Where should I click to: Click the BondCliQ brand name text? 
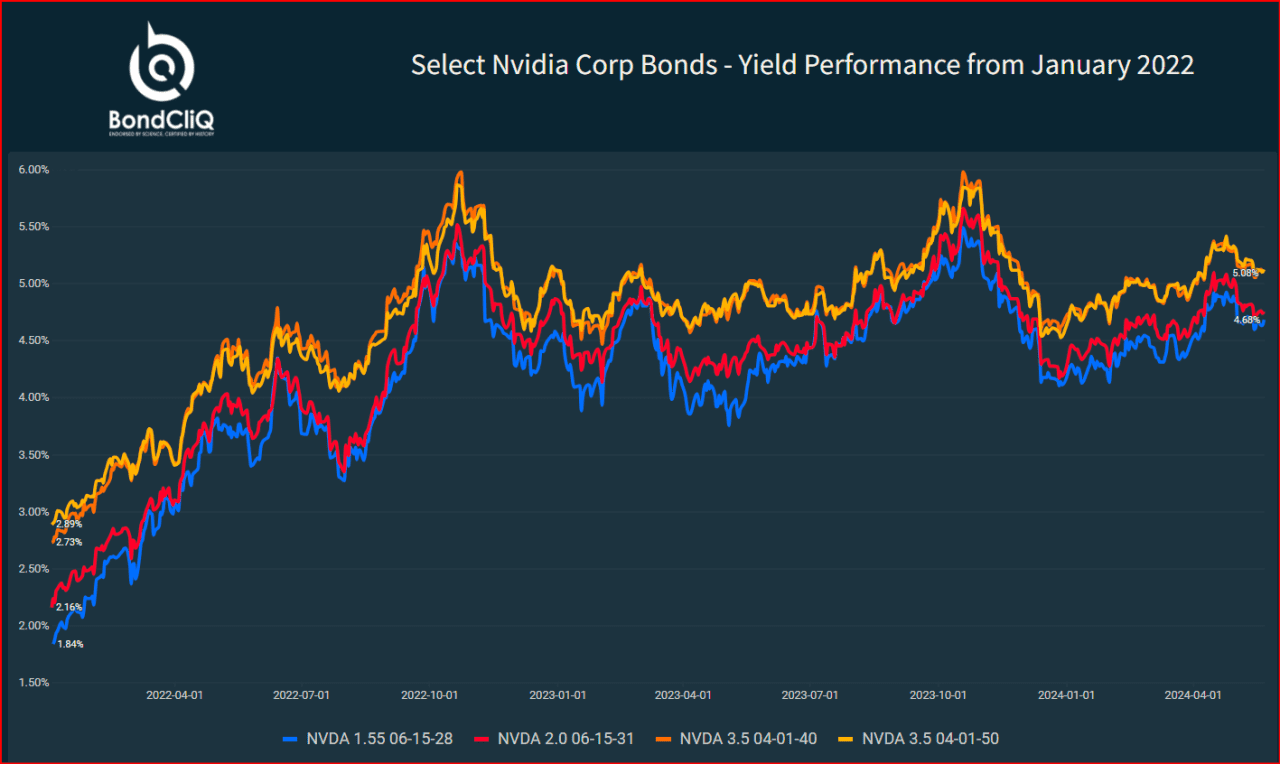(161, 120)
